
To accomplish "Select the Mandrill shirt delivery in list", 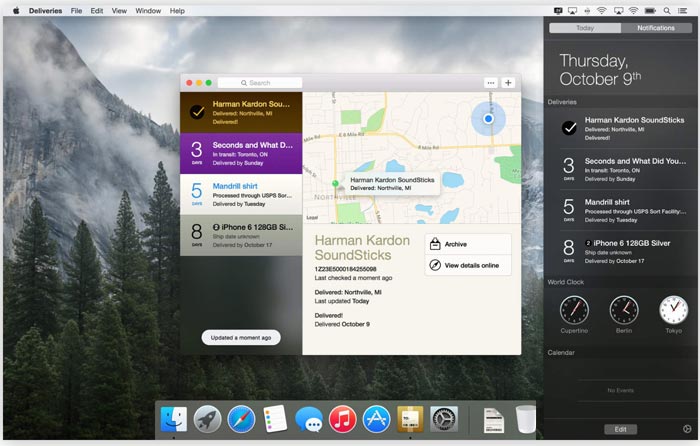I will coord(241,194).
